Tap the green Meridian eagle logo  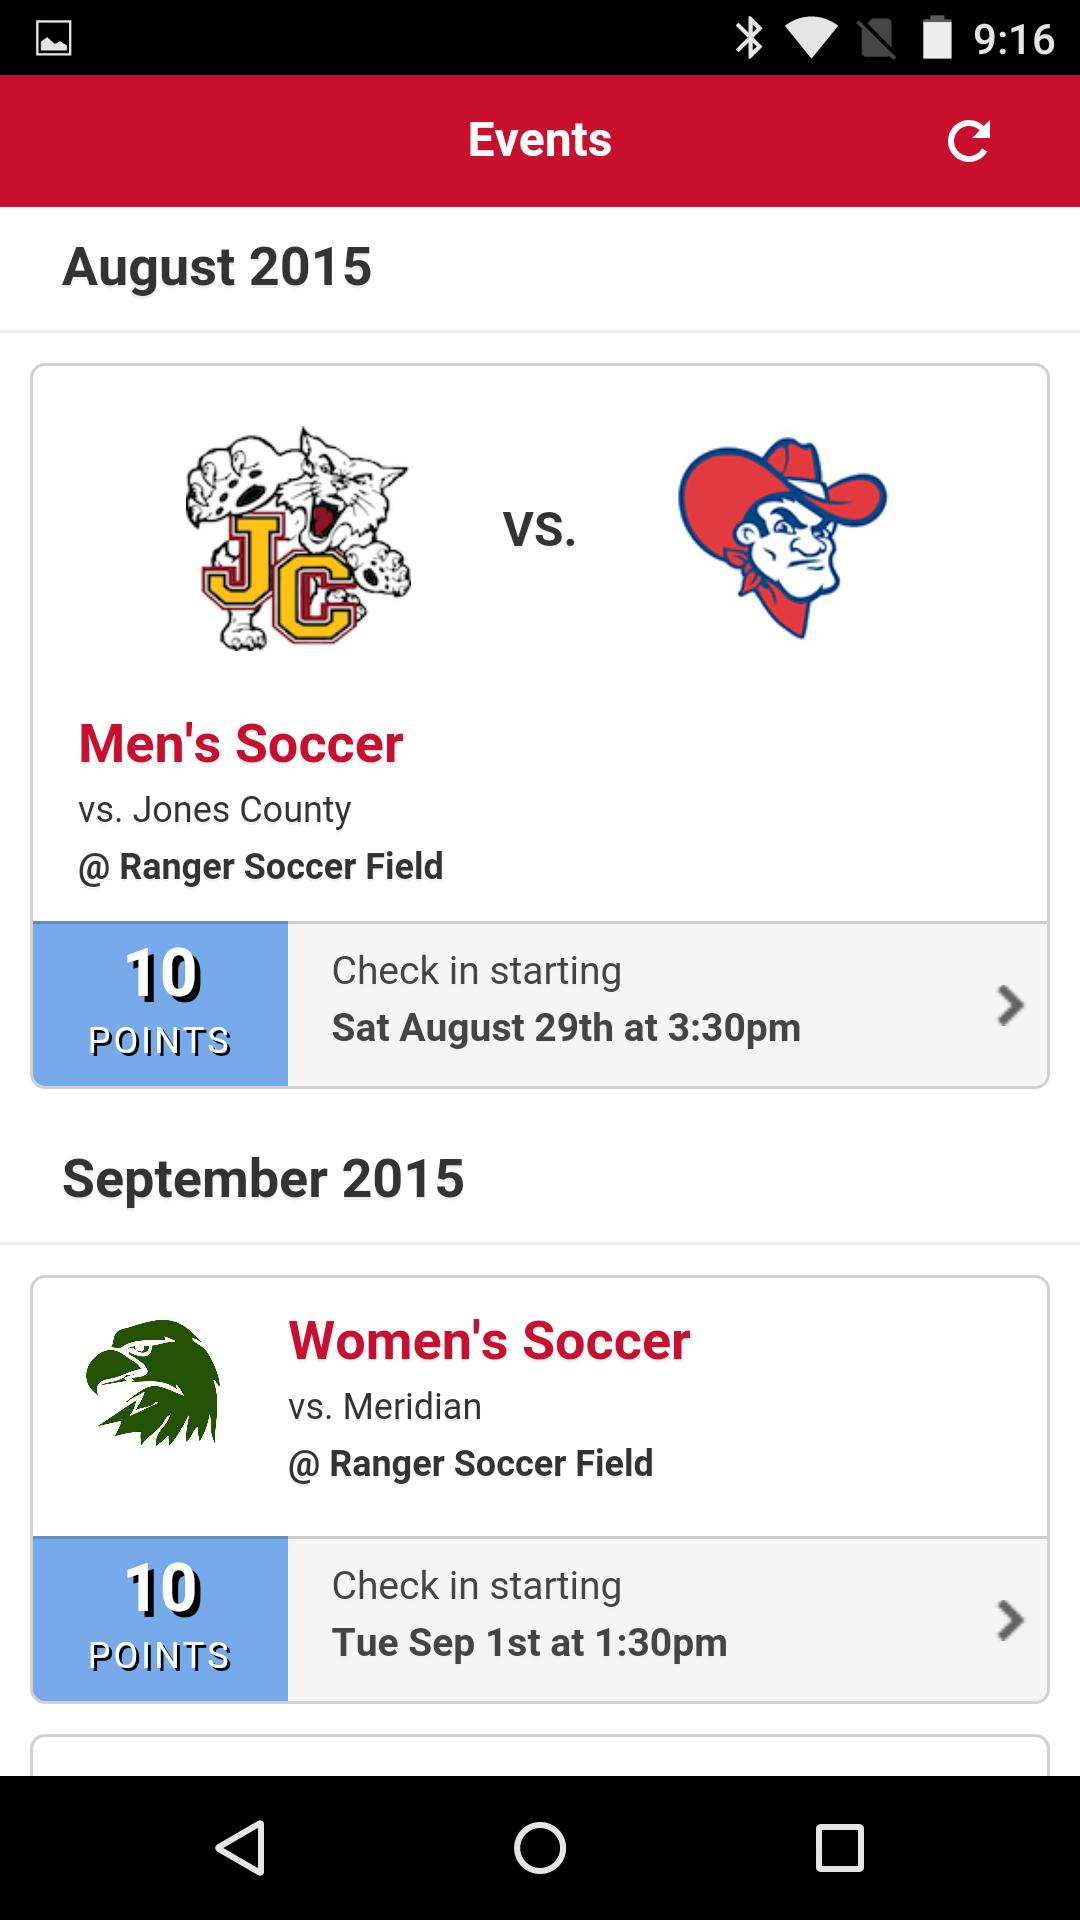153,1382
